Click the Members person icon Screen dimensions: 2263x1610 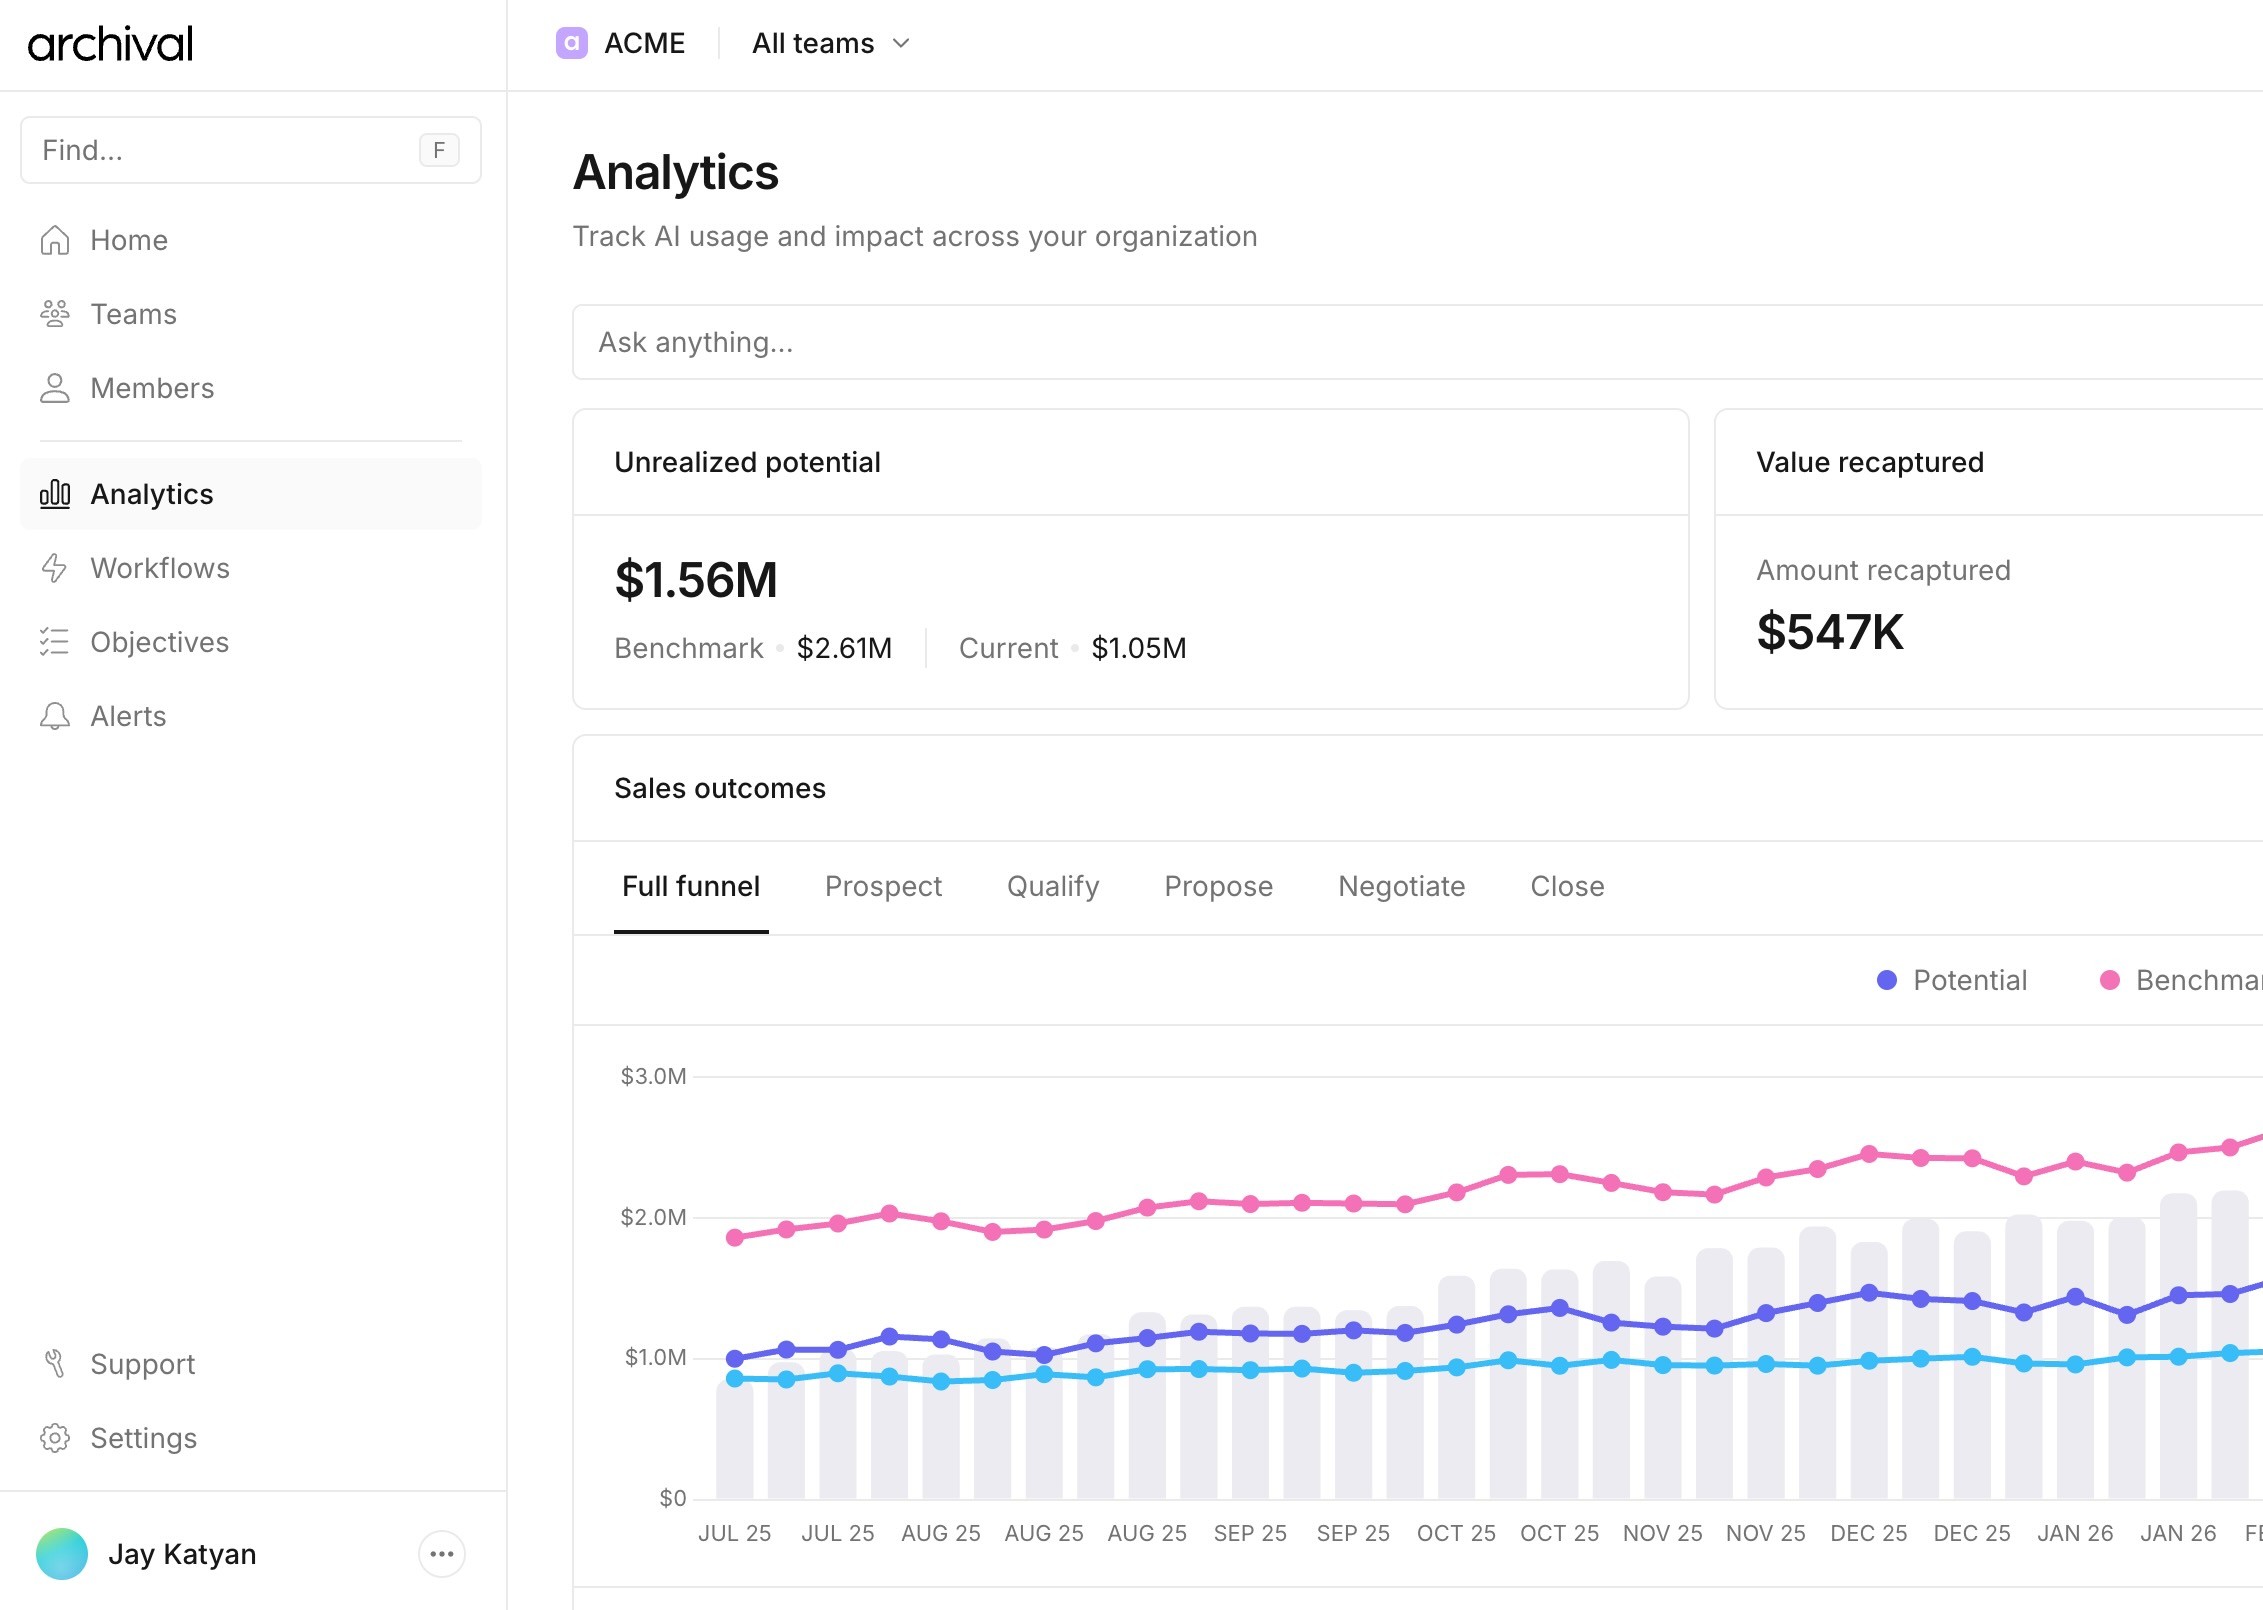click(55, 388)
